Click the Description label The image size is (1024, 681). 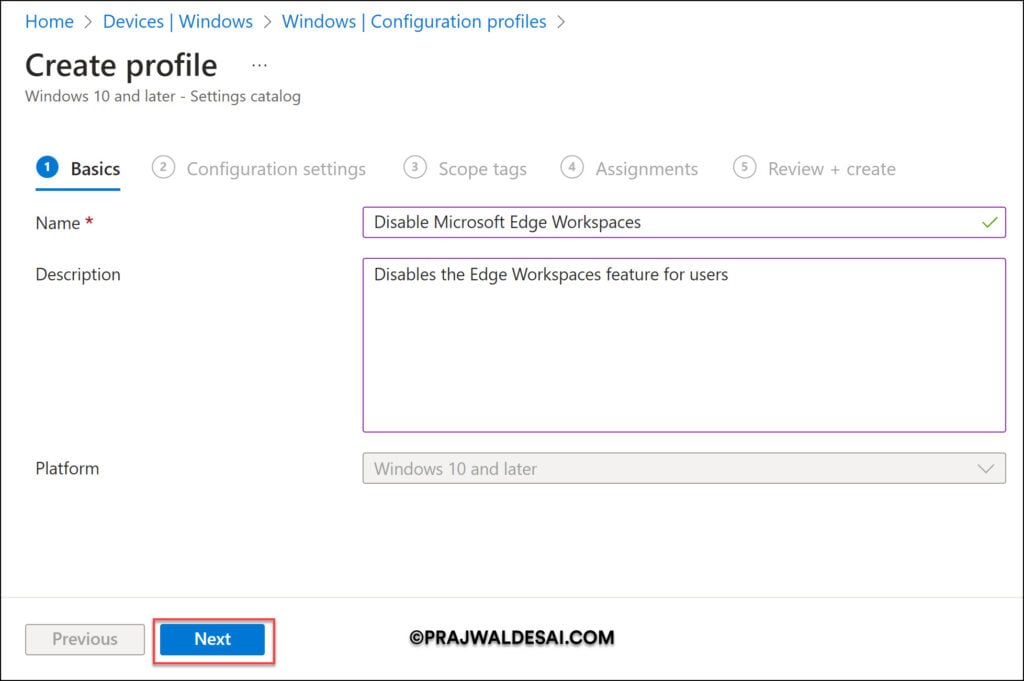[78, 274]
